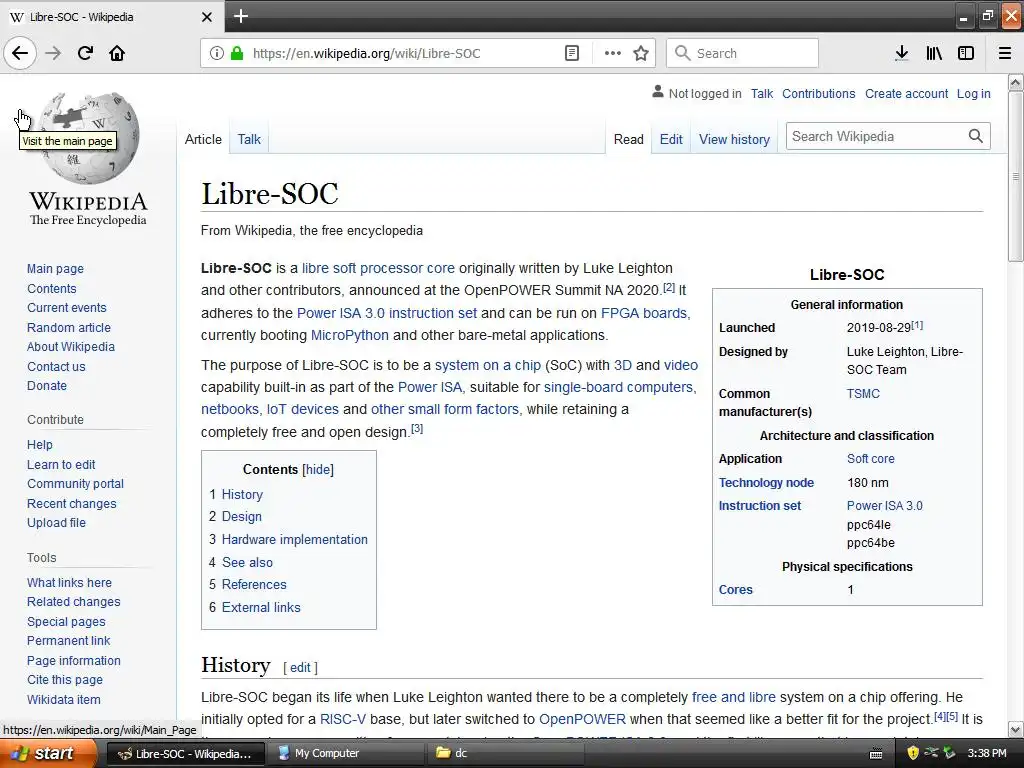Open Wikidata item link
The width and height of the screenshot is (1024, 768).
[x=63, y=699]
